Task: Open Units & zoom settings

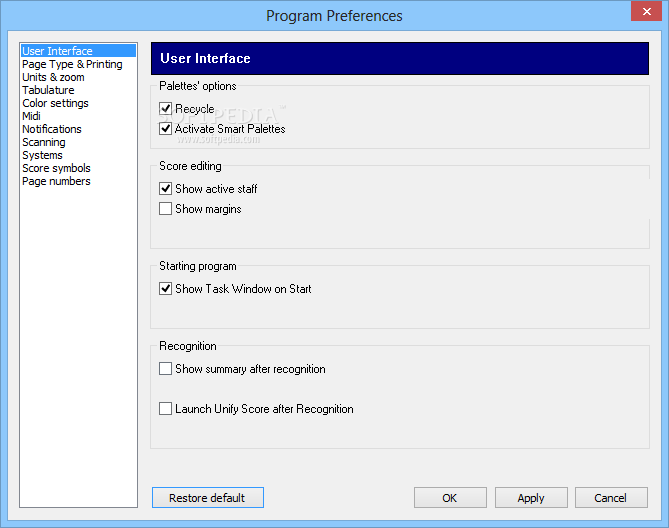Action: [x=53, y=77]
